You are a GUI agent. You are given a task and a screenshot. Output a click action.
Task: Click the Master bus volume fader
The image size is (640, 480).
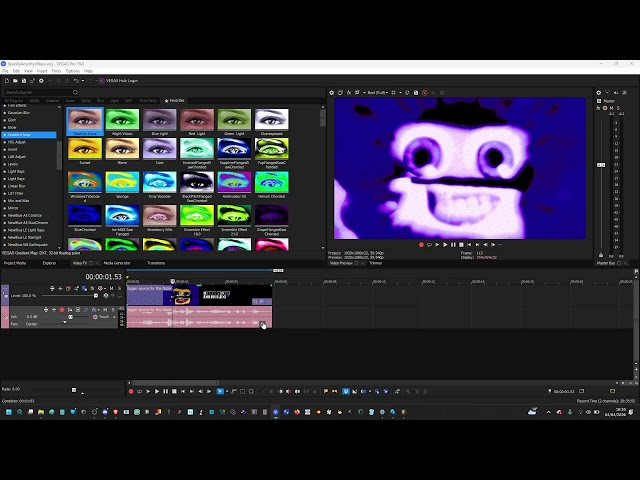(x=601, y=165)
